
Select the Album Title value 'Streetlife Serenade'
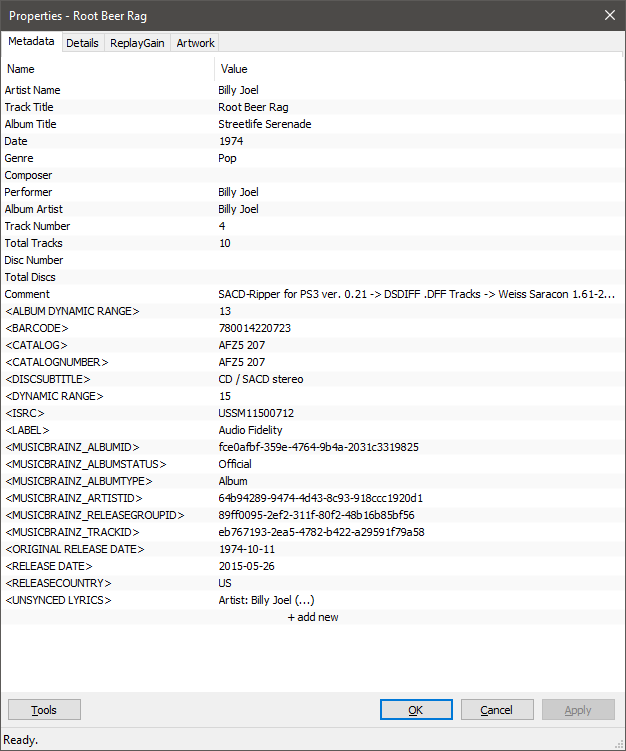point(265,124)
